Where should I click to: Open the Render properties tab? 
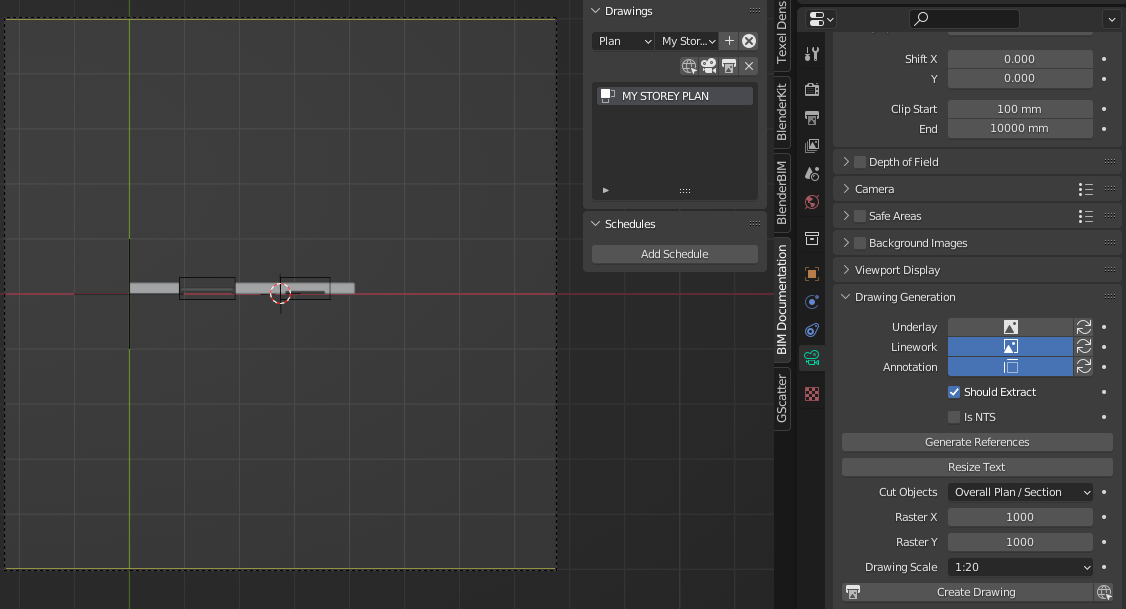pos(811,90)
